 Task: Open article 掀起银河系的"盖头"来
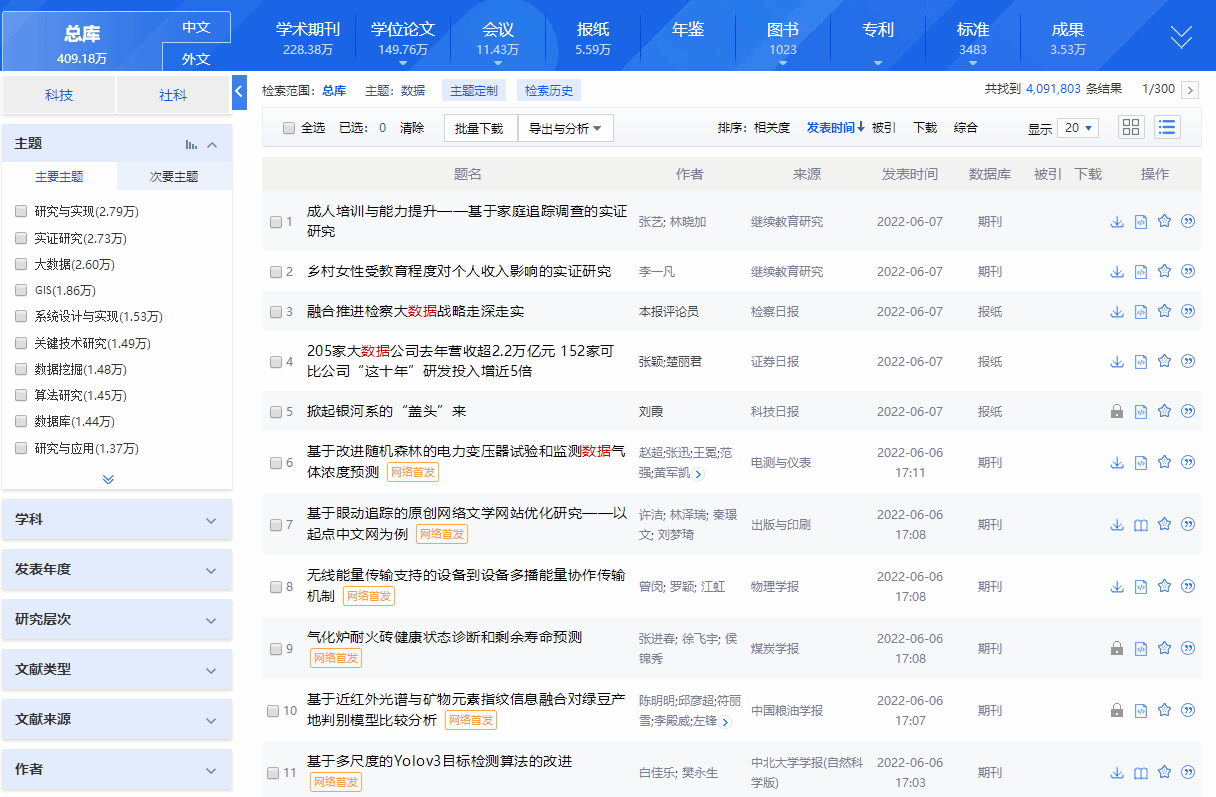(386, 411)
